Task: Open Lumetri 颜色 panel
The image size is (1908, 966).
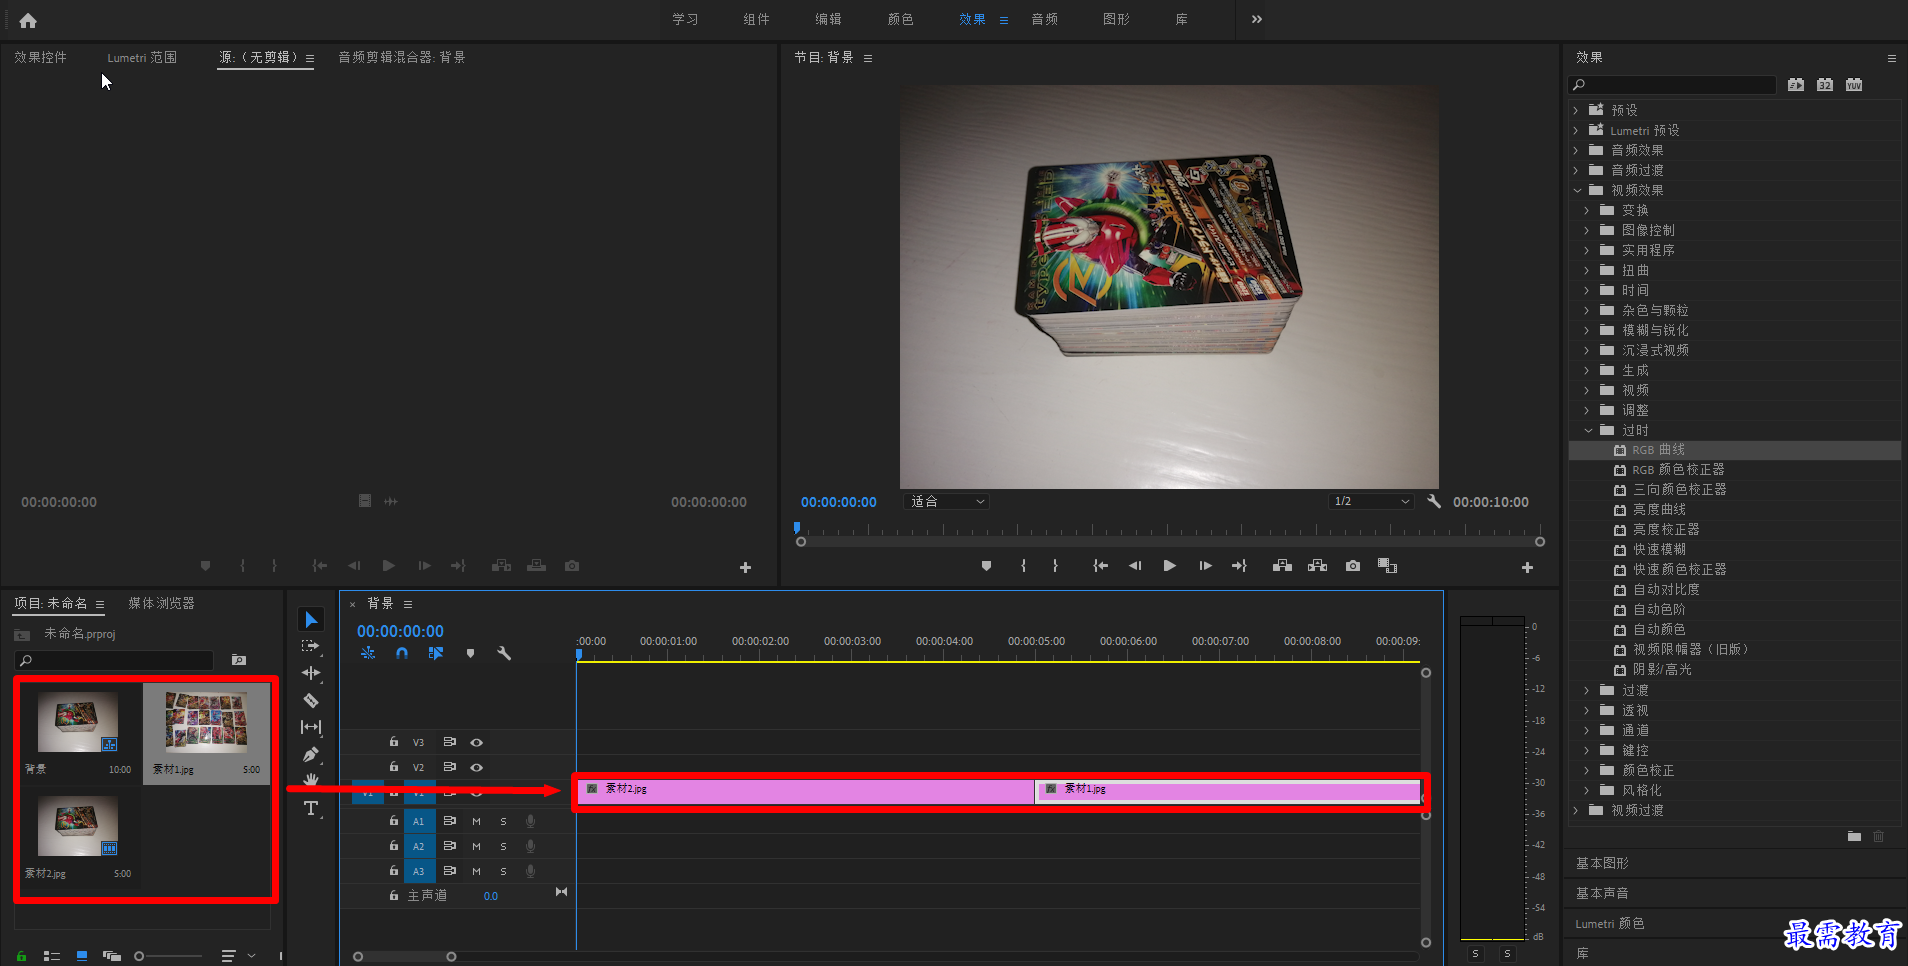Action: [1609, 923]
